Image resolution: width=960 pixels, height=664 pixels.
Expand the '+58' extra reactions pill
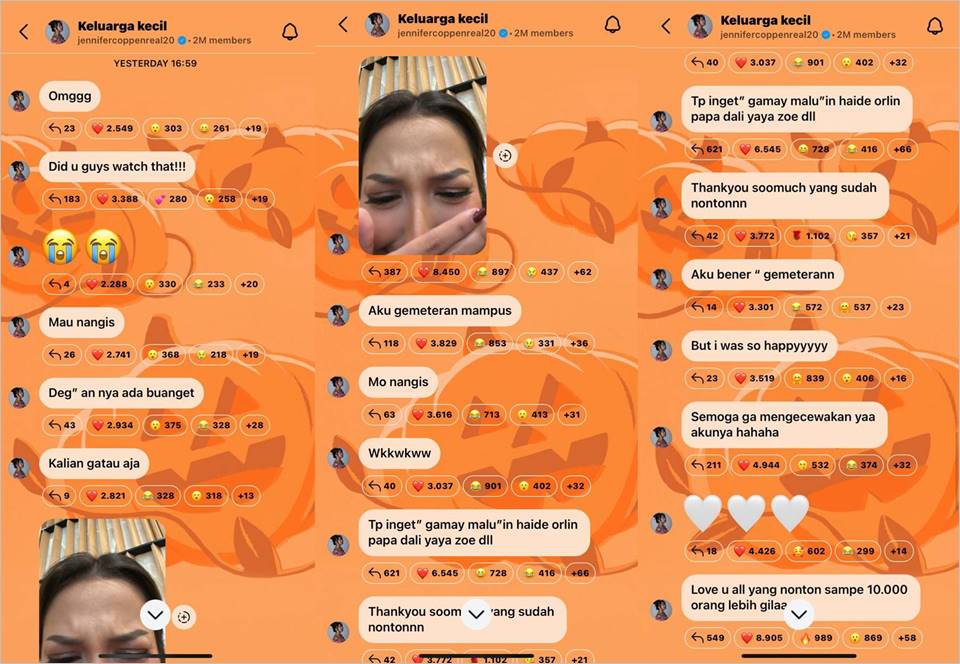coord(907,638)
